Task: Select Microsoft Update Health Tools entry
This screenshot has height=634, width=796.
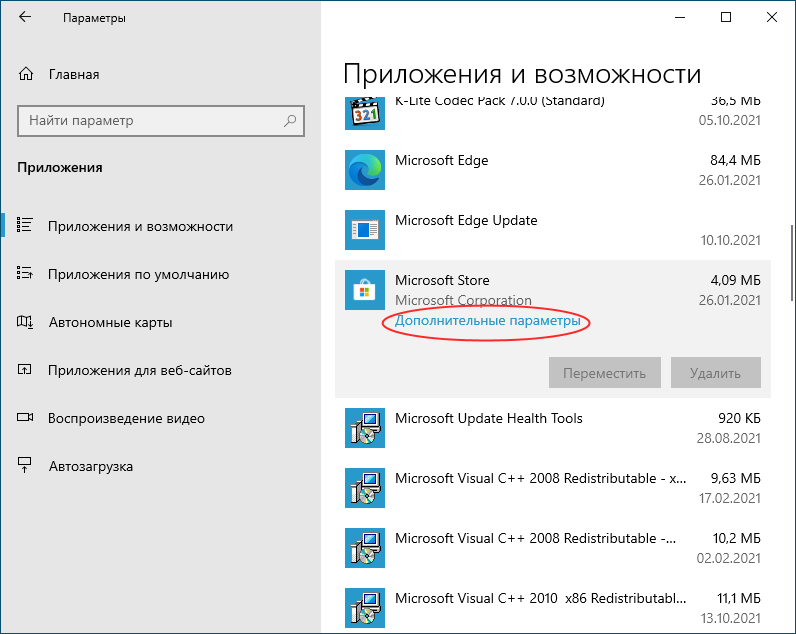Action: (488, 418)
